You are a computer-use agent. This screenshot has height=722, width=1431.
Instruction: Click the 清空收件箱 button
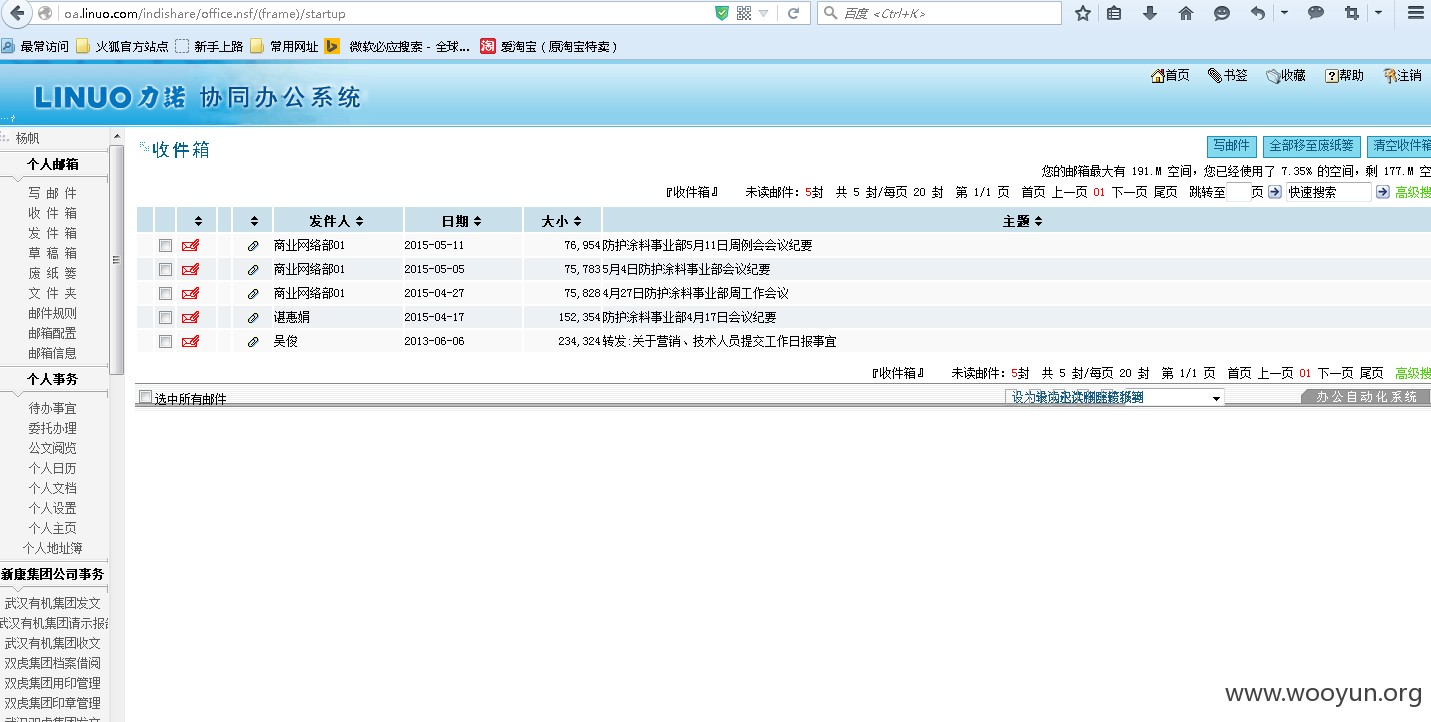tap(1399, 146)
